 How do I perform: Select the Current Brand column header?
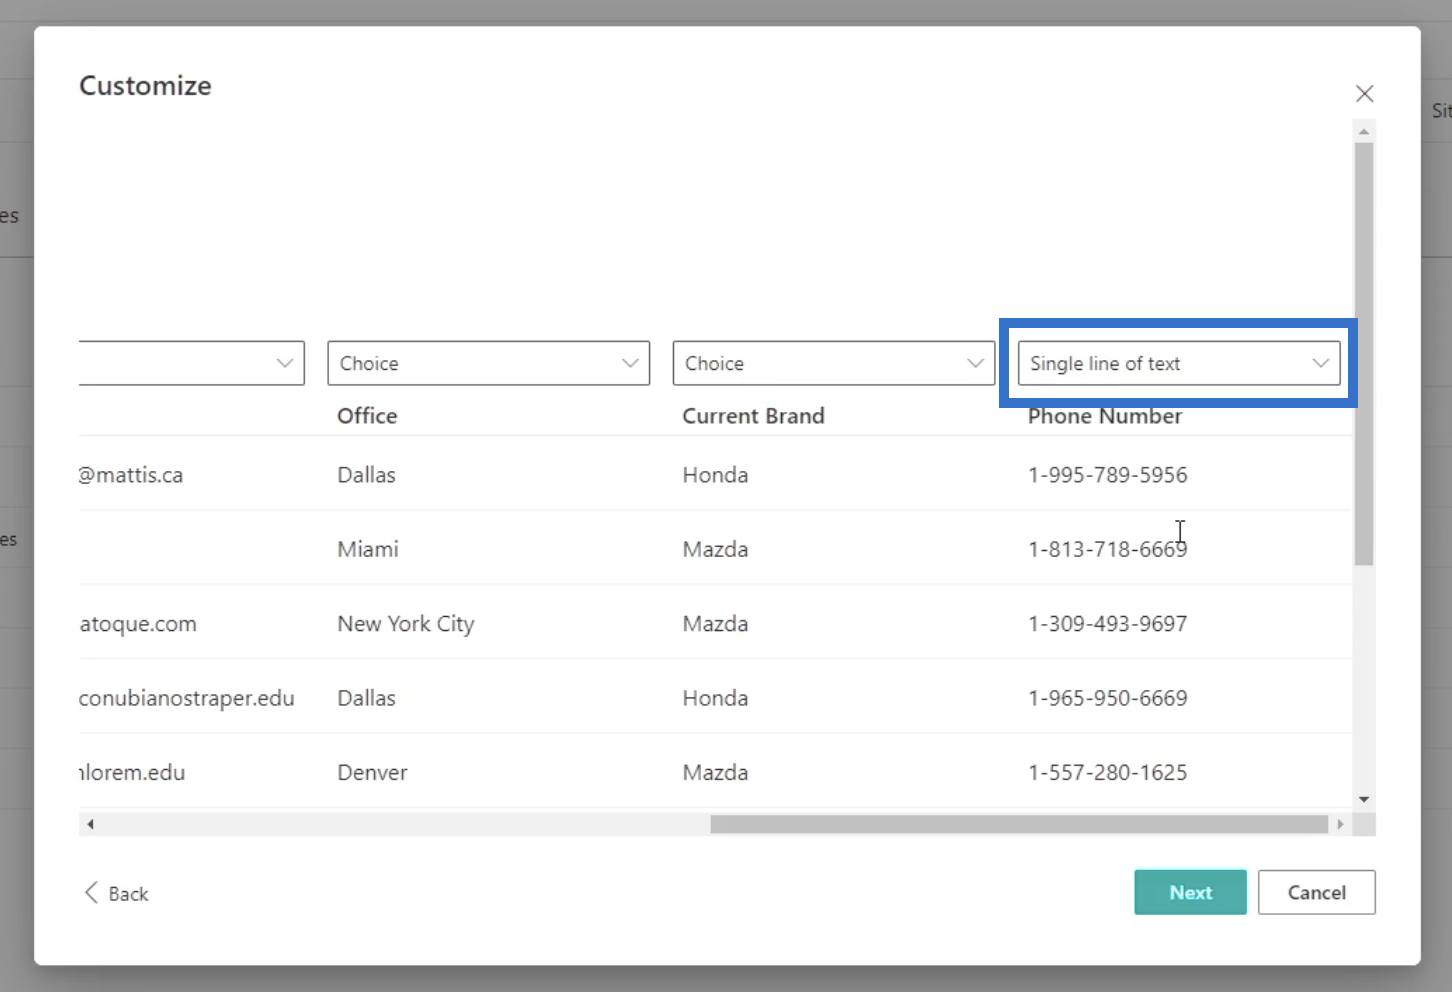[753, 416]
